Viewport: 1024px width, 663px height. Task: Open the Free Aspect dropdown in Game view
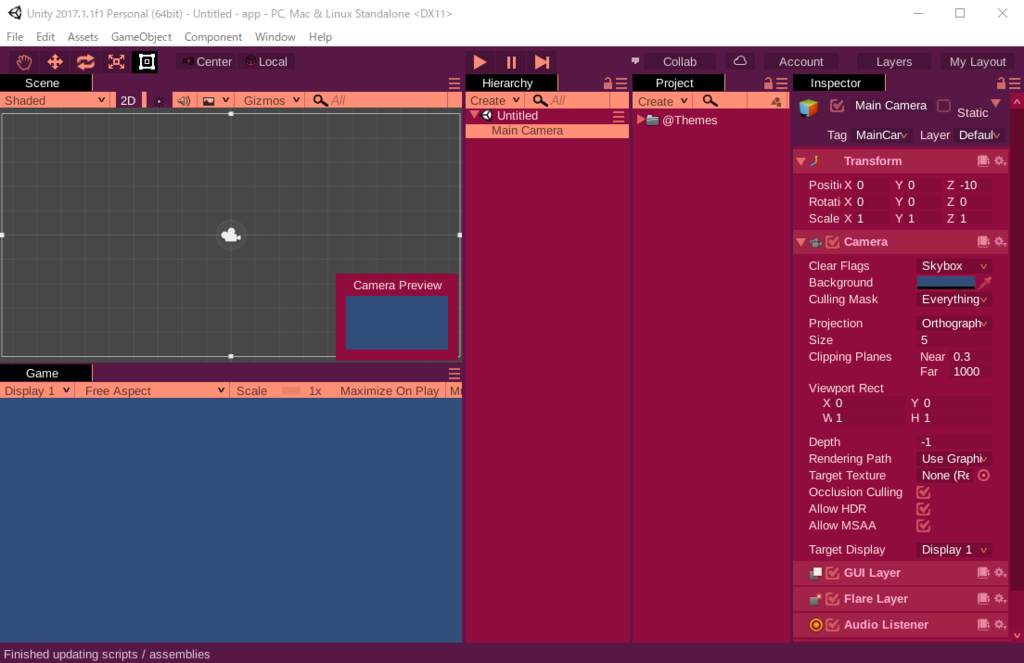click(x=152, y=390)
